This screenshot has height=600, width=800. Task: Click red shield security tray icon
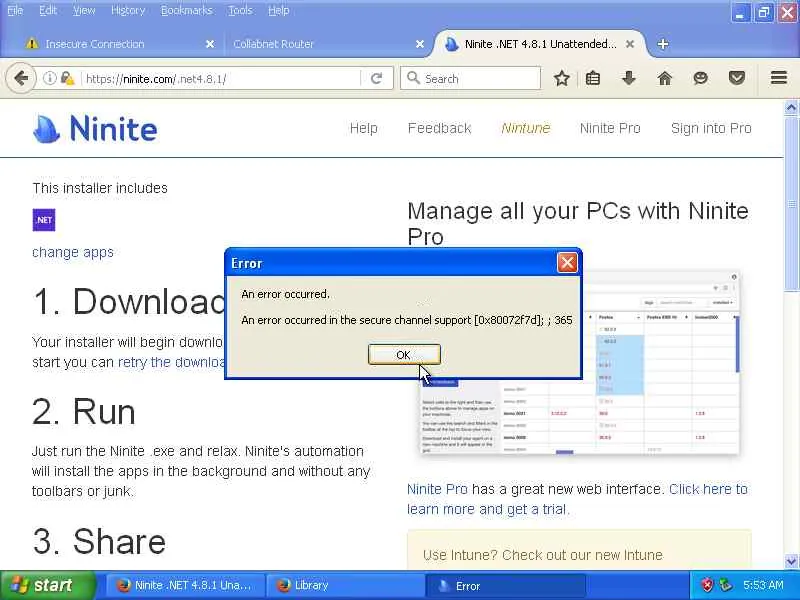(x=707, y=585)
